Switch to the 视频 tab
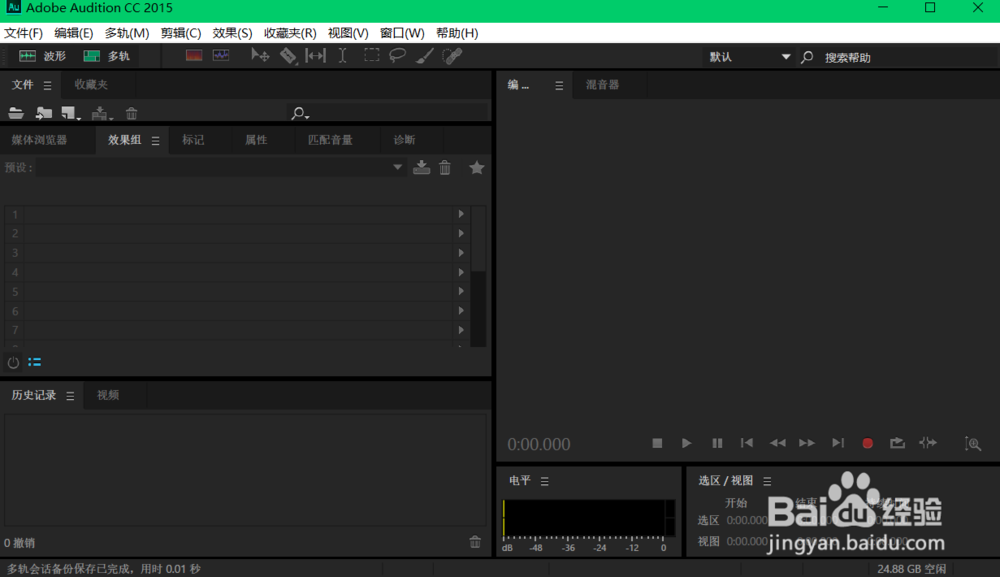 click(x=108, y=395)
